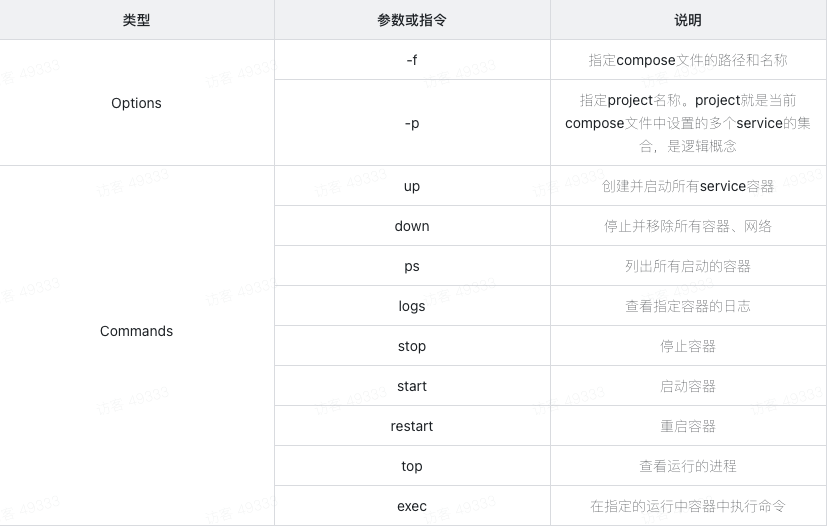This screenshot has width=828, height=527.
Task: Click the 指定compose文件的路径和名称 description
Action: point(688,60)
